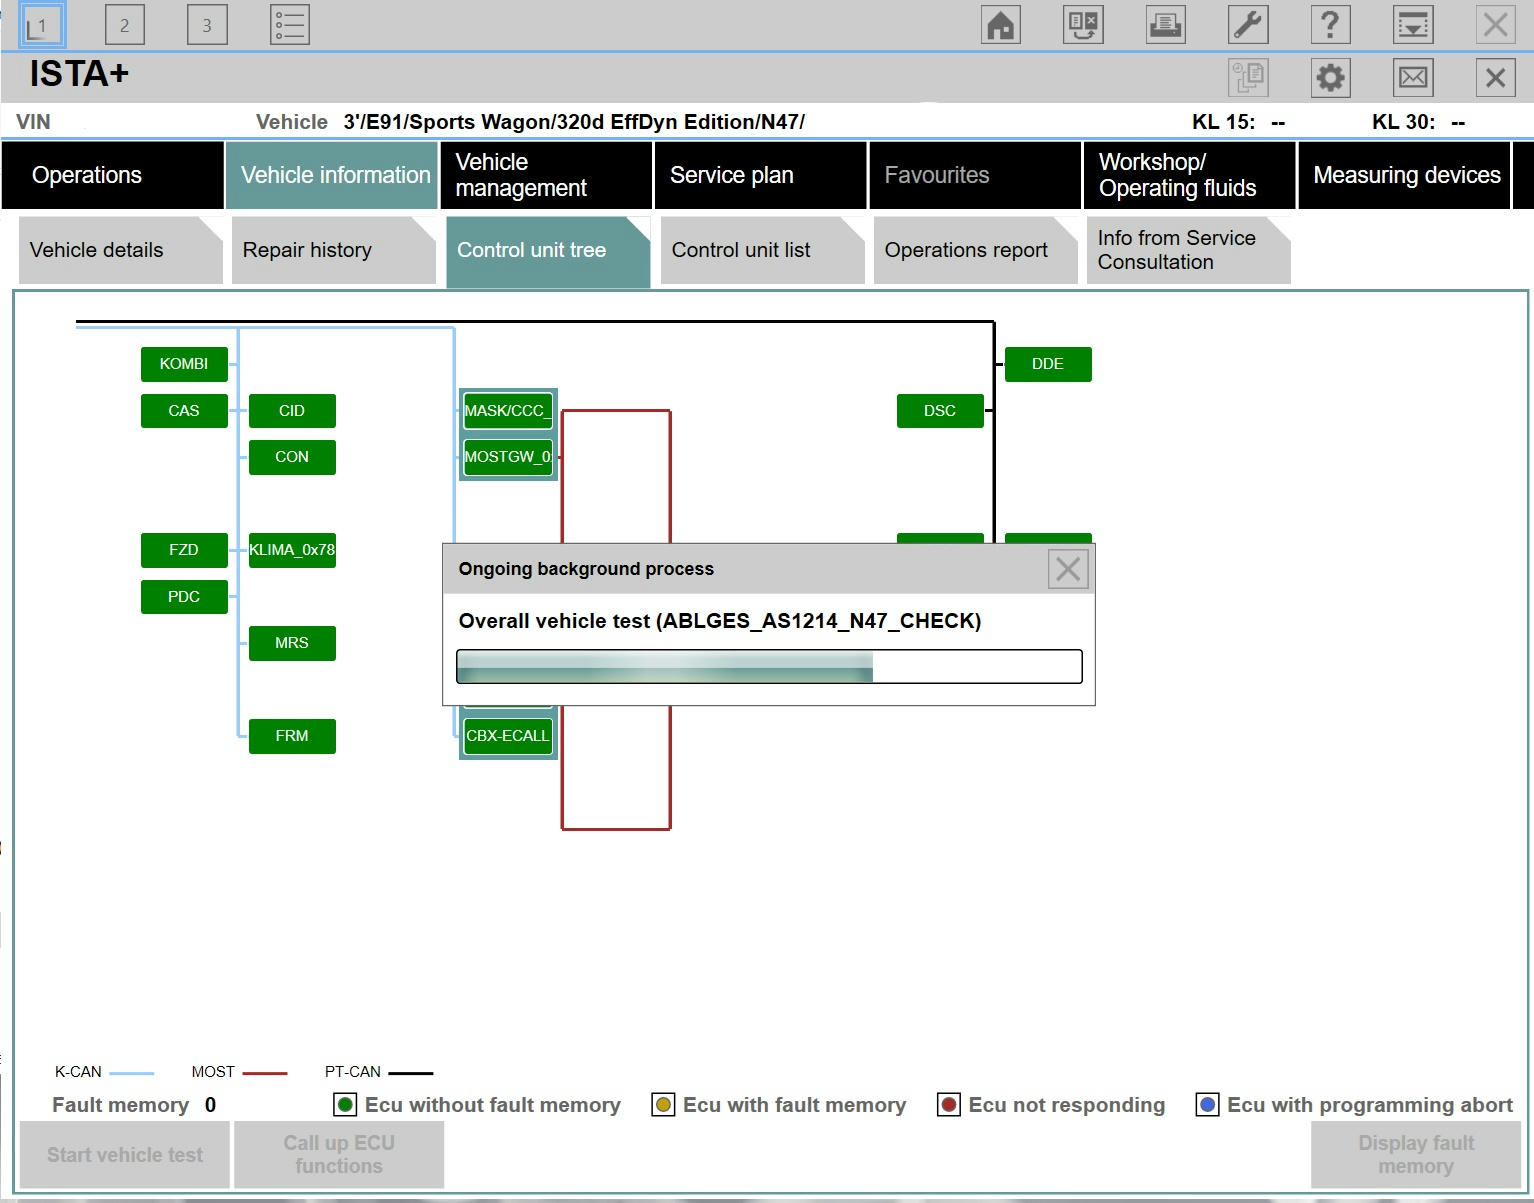Click the KL 15 status text

coord(1239,122)
